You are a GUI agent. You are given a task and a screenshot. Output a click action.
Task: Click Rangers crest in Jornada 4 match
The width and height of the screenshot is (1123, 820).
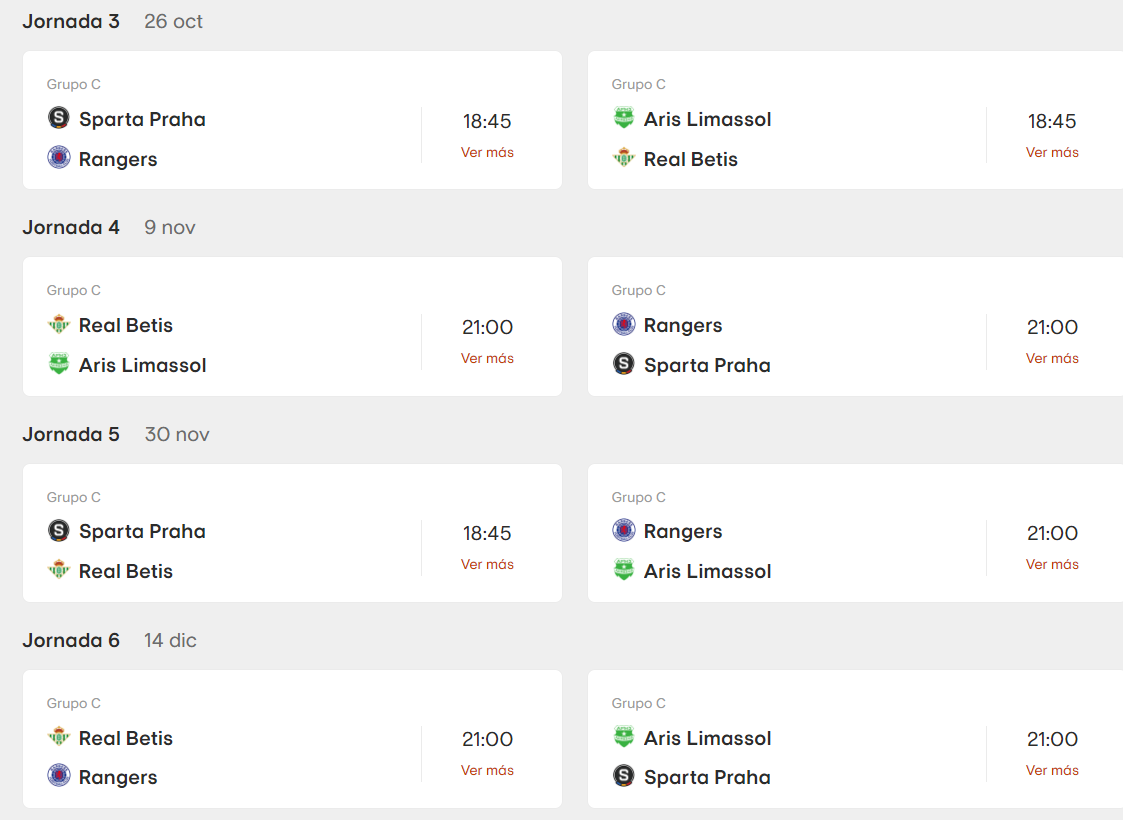pos(624,325)
